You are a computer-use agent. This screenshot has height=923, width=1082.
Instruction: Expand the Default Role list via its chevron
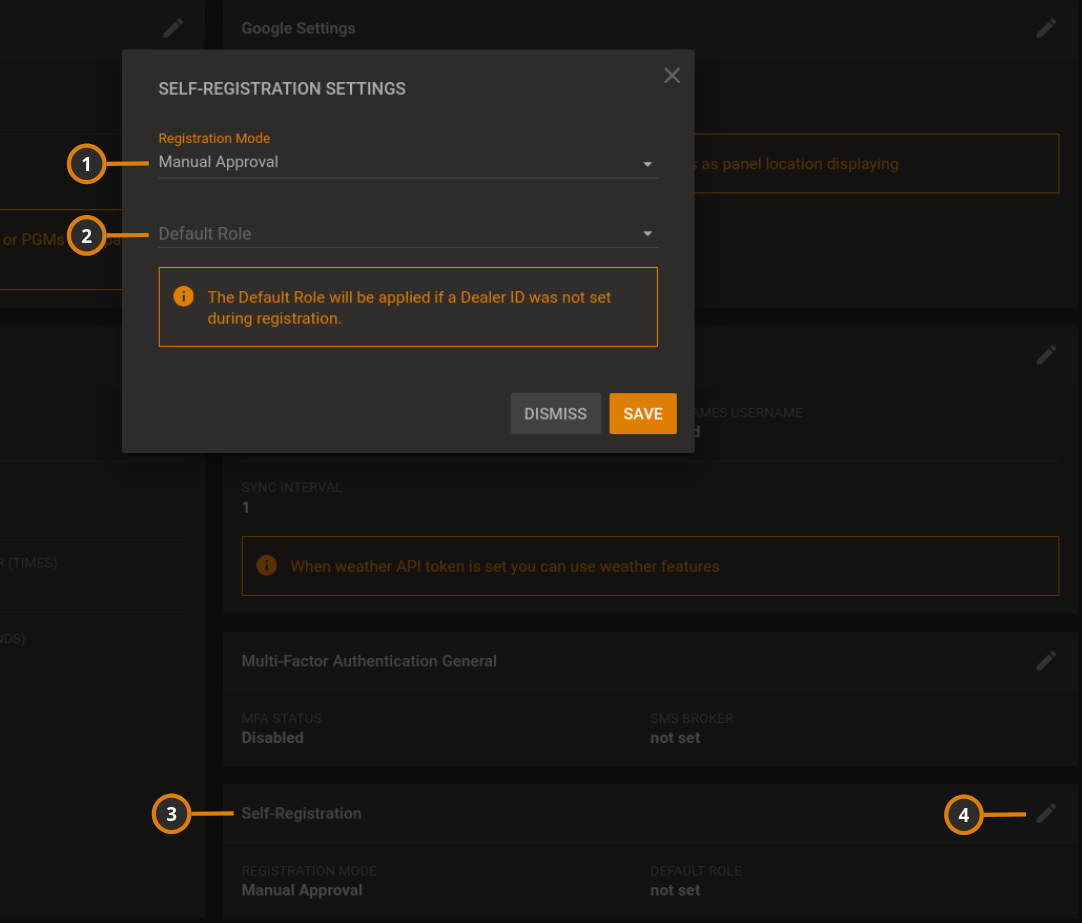(x=648, y=232)
